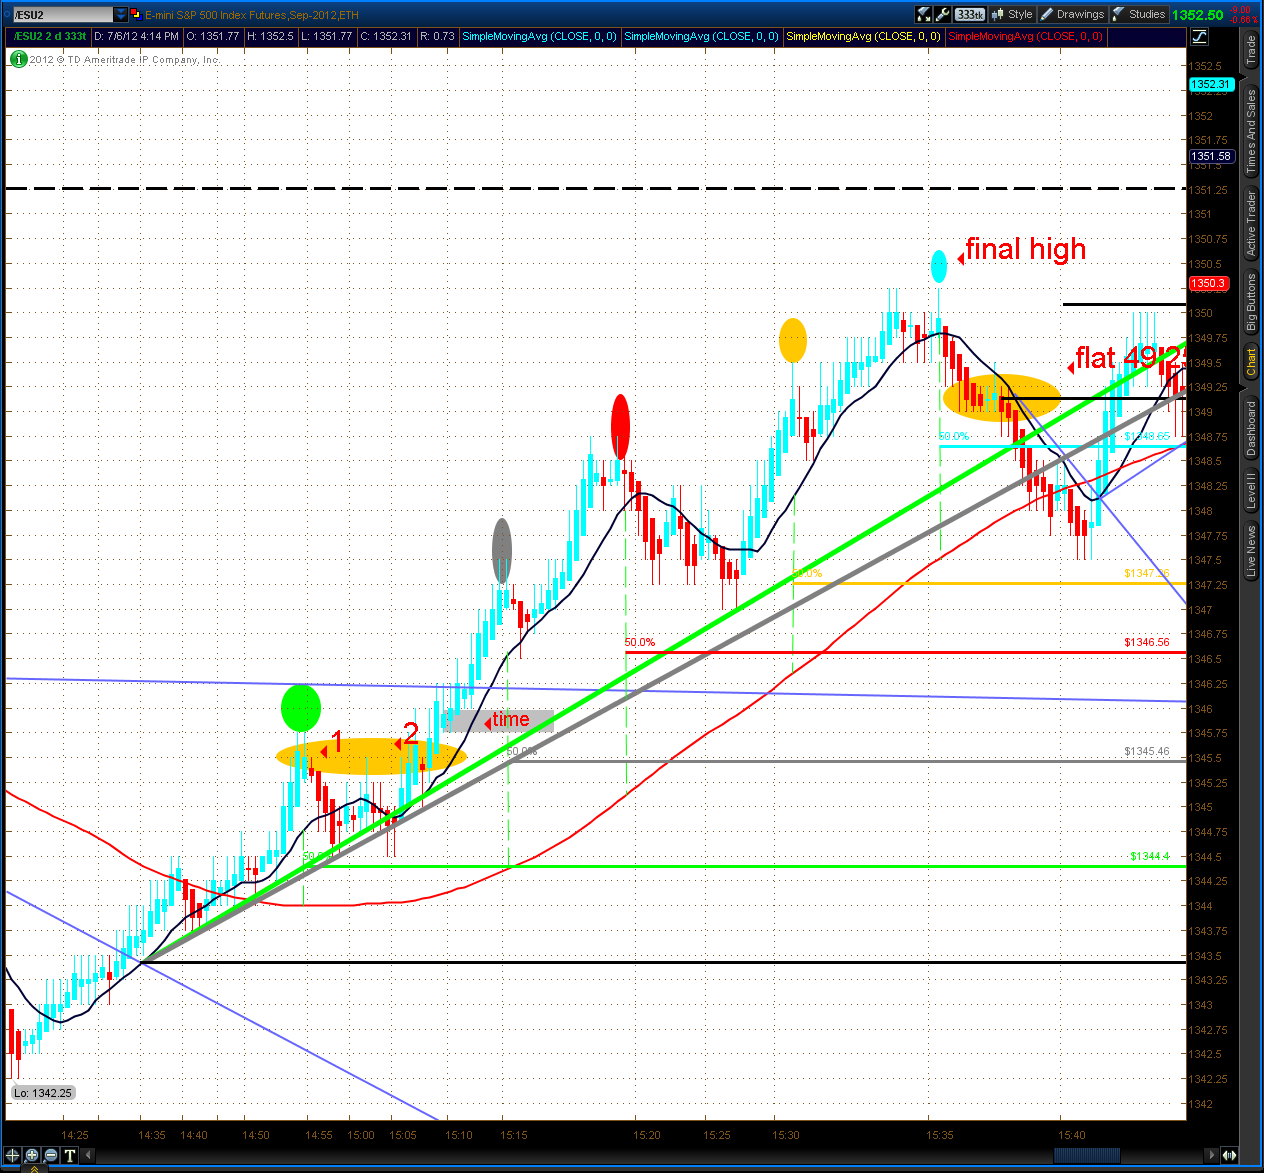Click the $1346.56 red retracement level label
This screenshot has width=1264, height=1173.
(x=1146, y=642)
